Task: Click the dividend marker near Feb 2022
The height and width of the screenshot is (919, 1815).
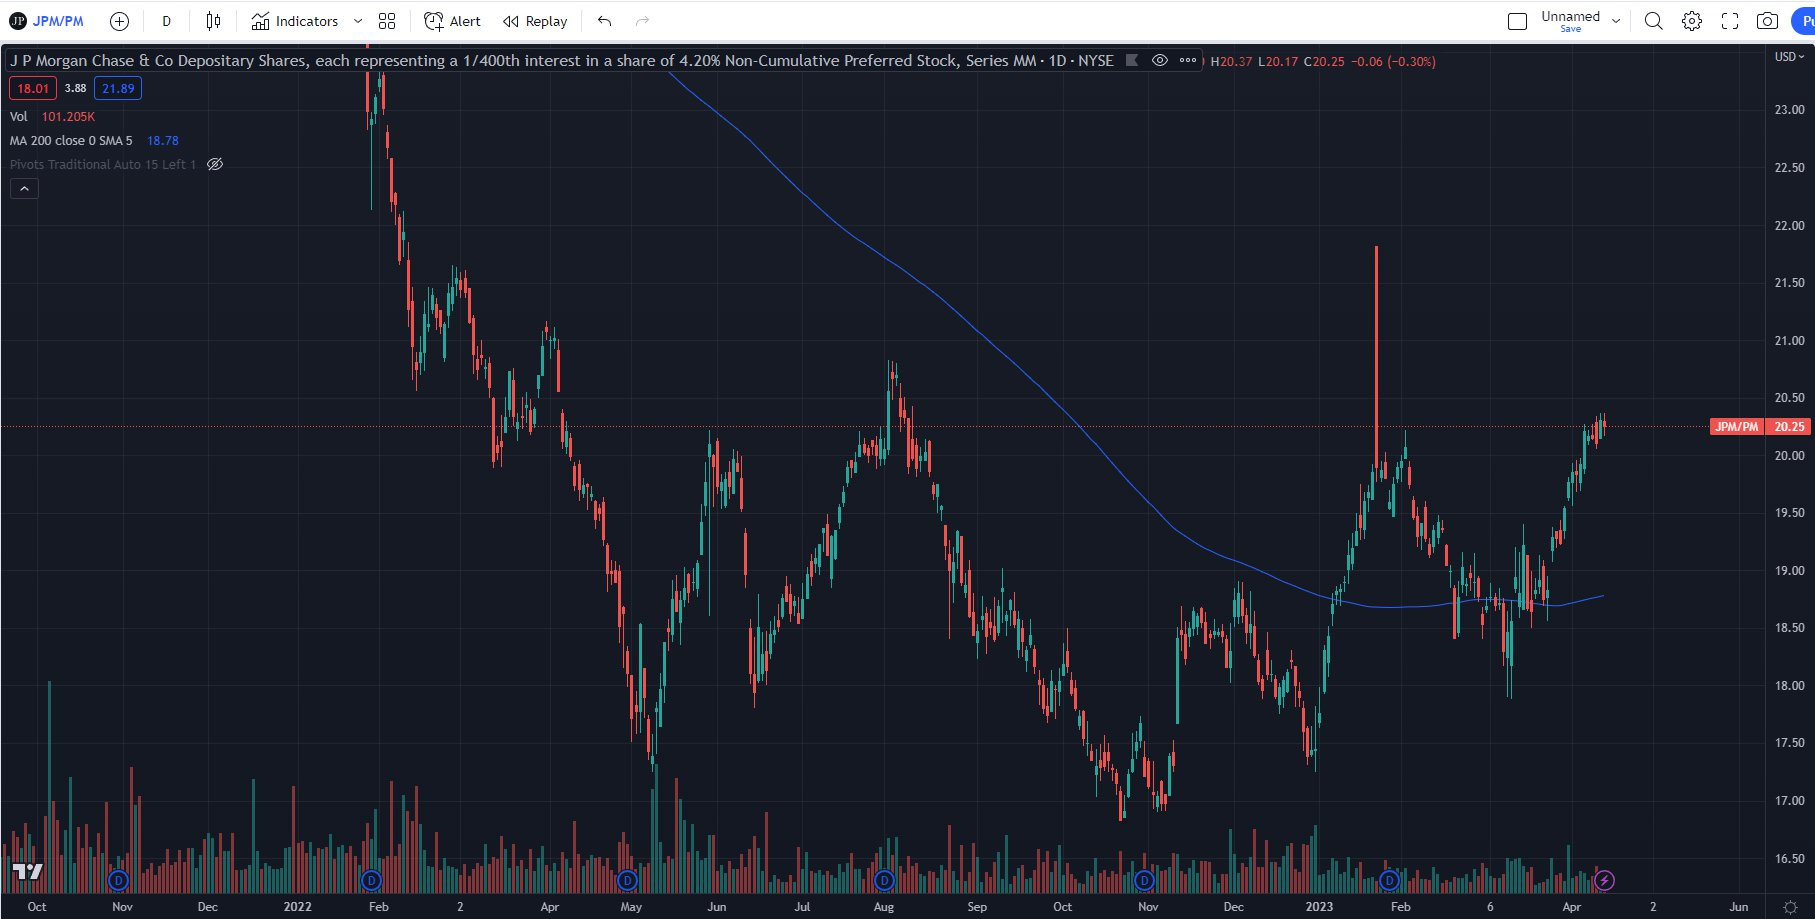Action: click(x=371, y=881)
